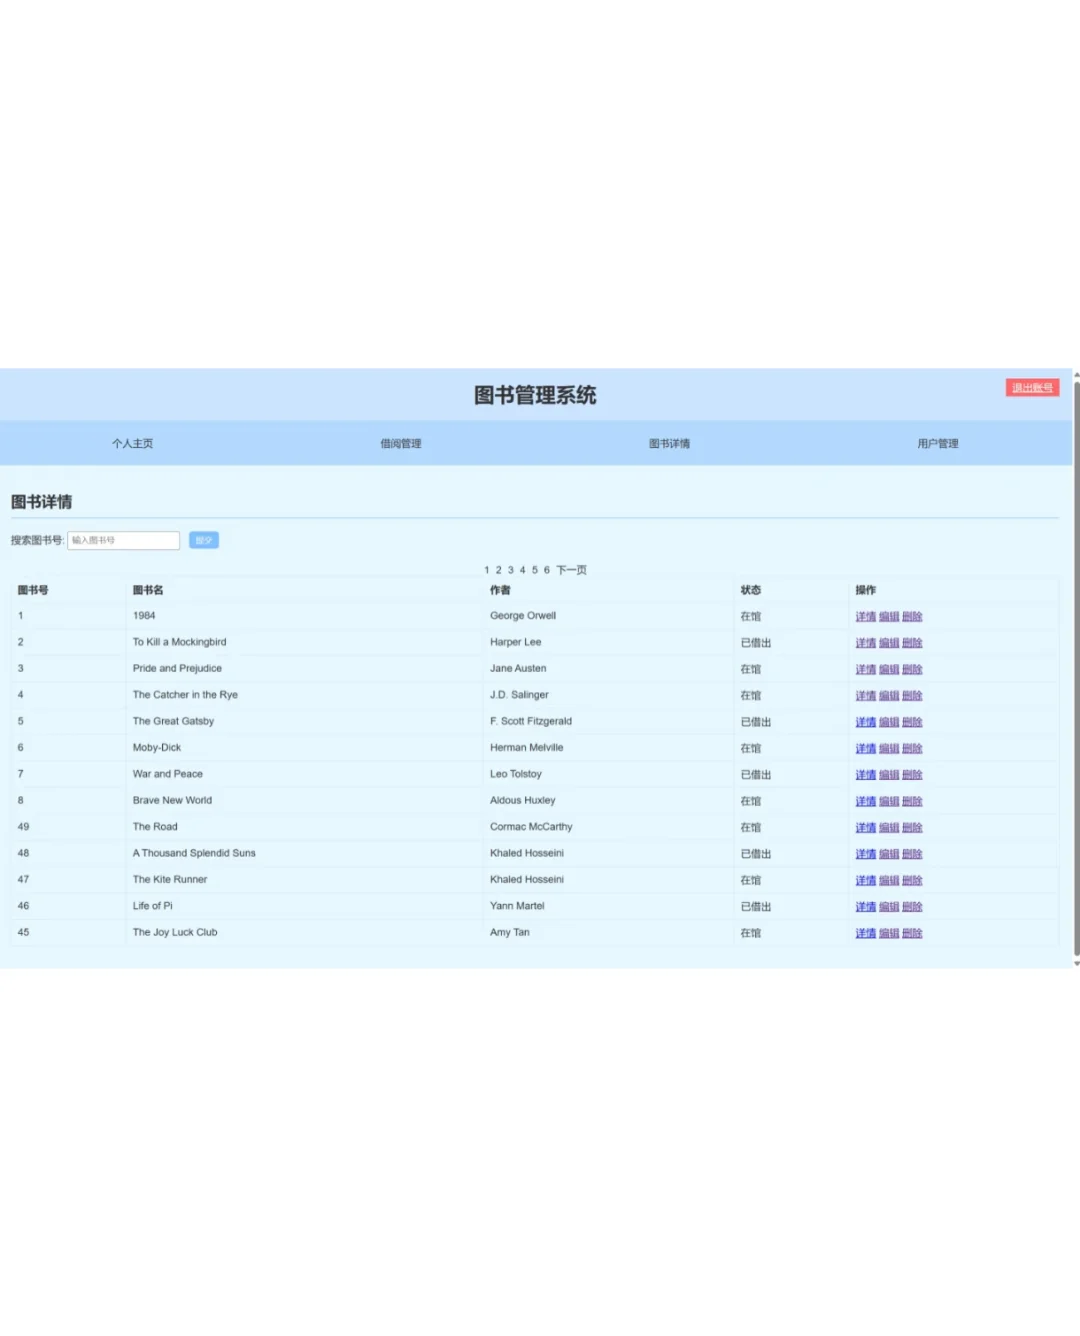This screenshot has height=1336, width=1080.
Task: Edit the entry for To Kill a Mockingbird
Action: (889, 643)
